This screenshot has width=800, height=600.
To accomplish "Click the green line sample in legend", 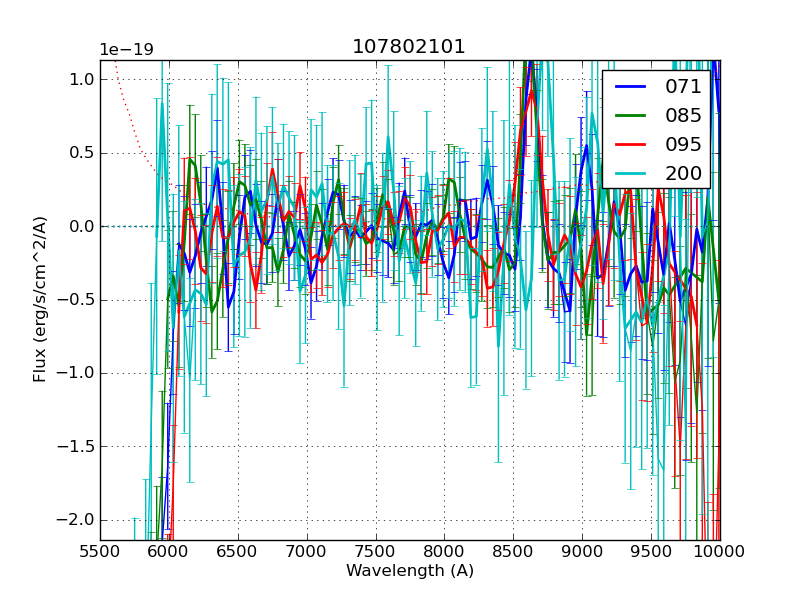I will point(631,115).
